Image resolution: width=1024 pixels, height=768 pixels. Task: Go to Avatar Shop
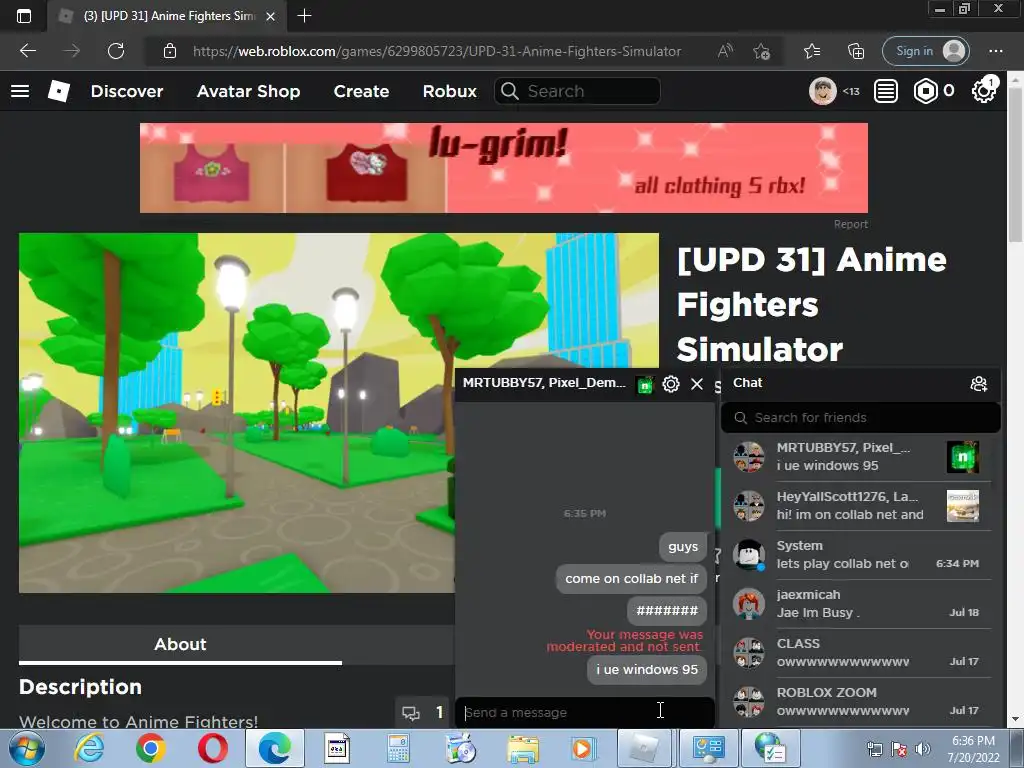pos(248,91)
